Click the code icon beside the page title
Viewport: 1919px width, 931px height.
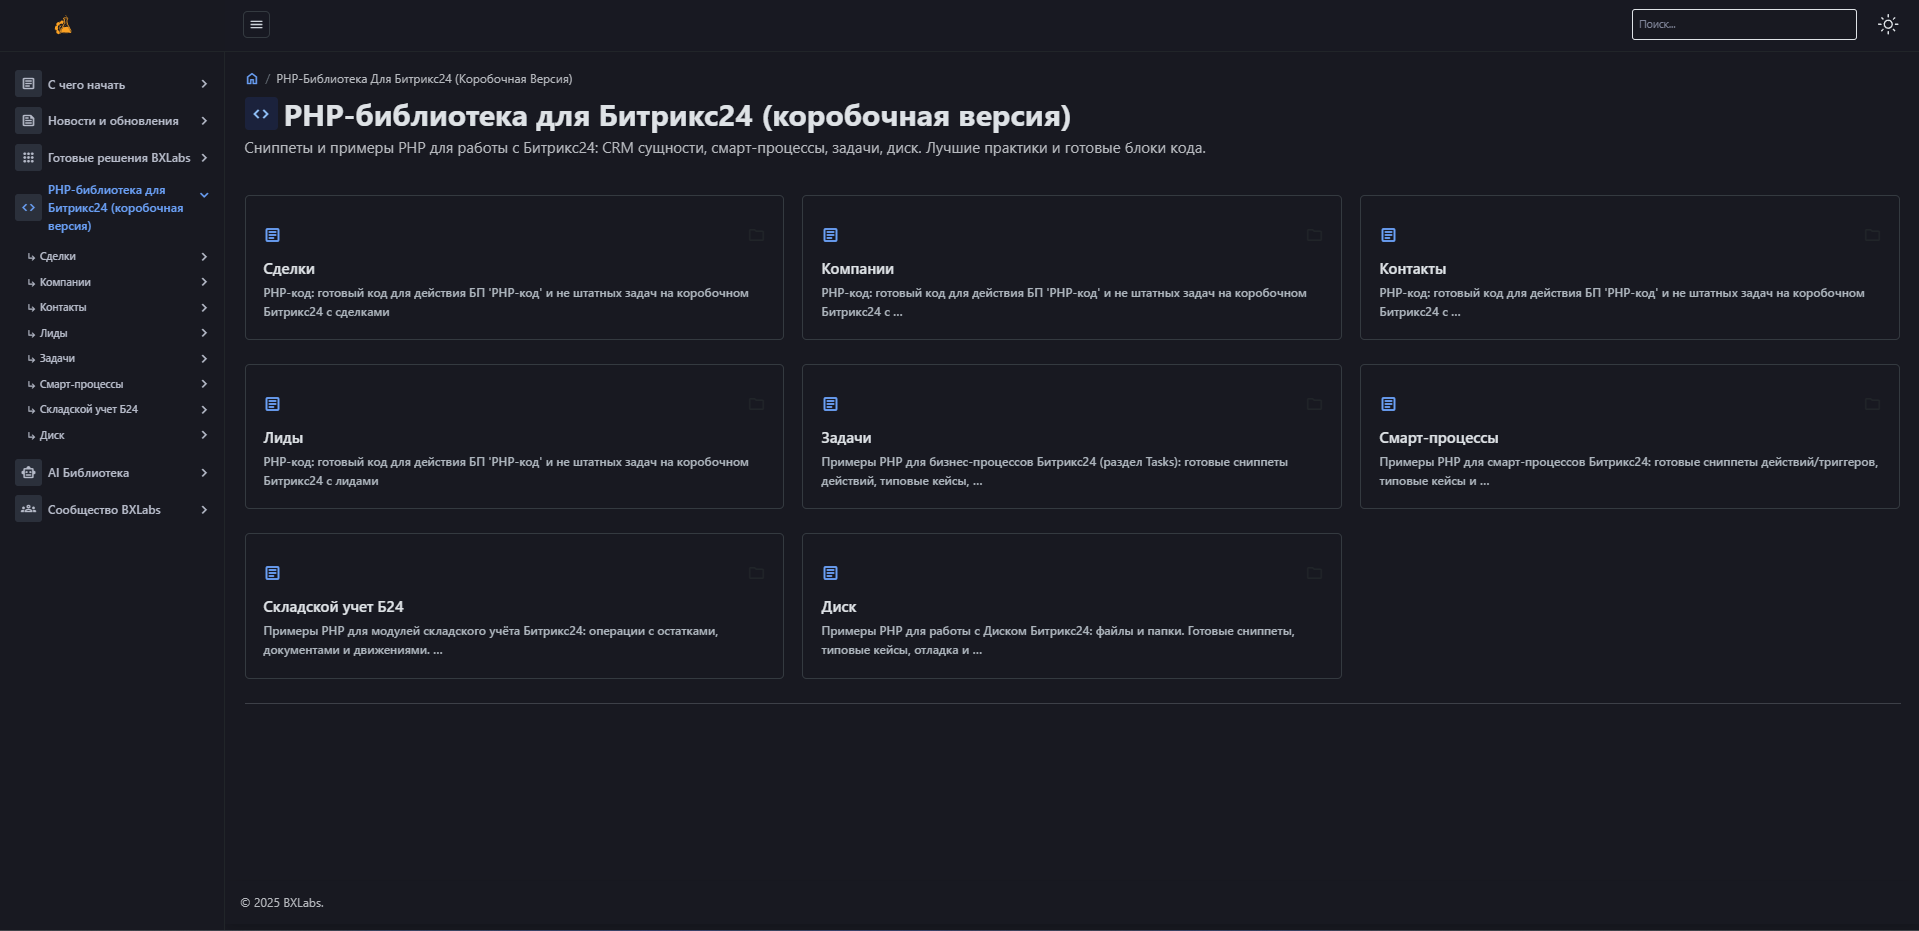261,114
